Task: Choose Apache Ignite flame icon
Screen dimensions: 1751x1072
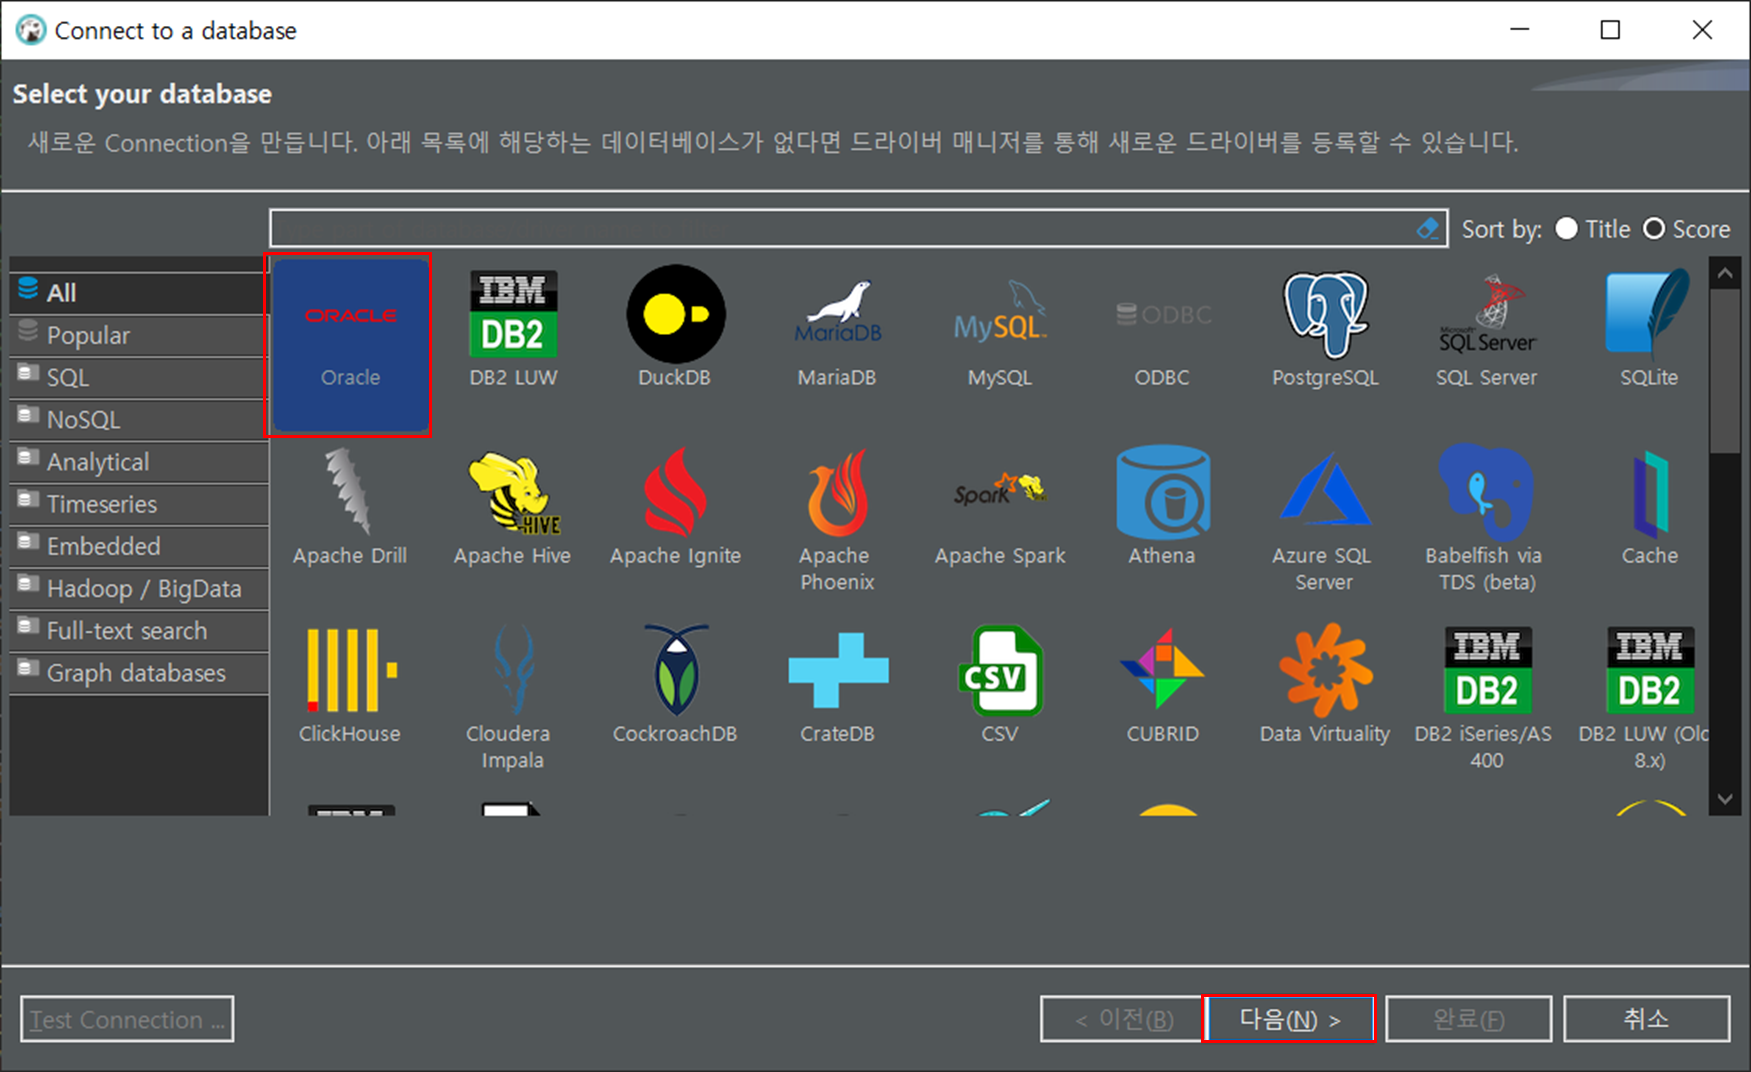Action: click(675, 491)
